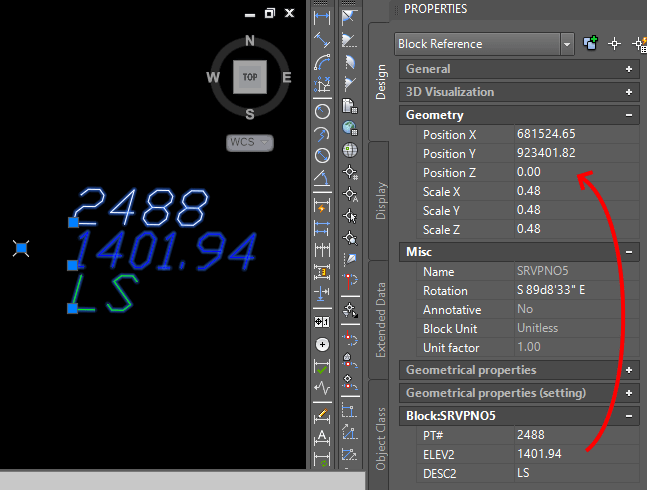Click the point with letter A icon
The image size is (647, 490).
click(350, 194)
